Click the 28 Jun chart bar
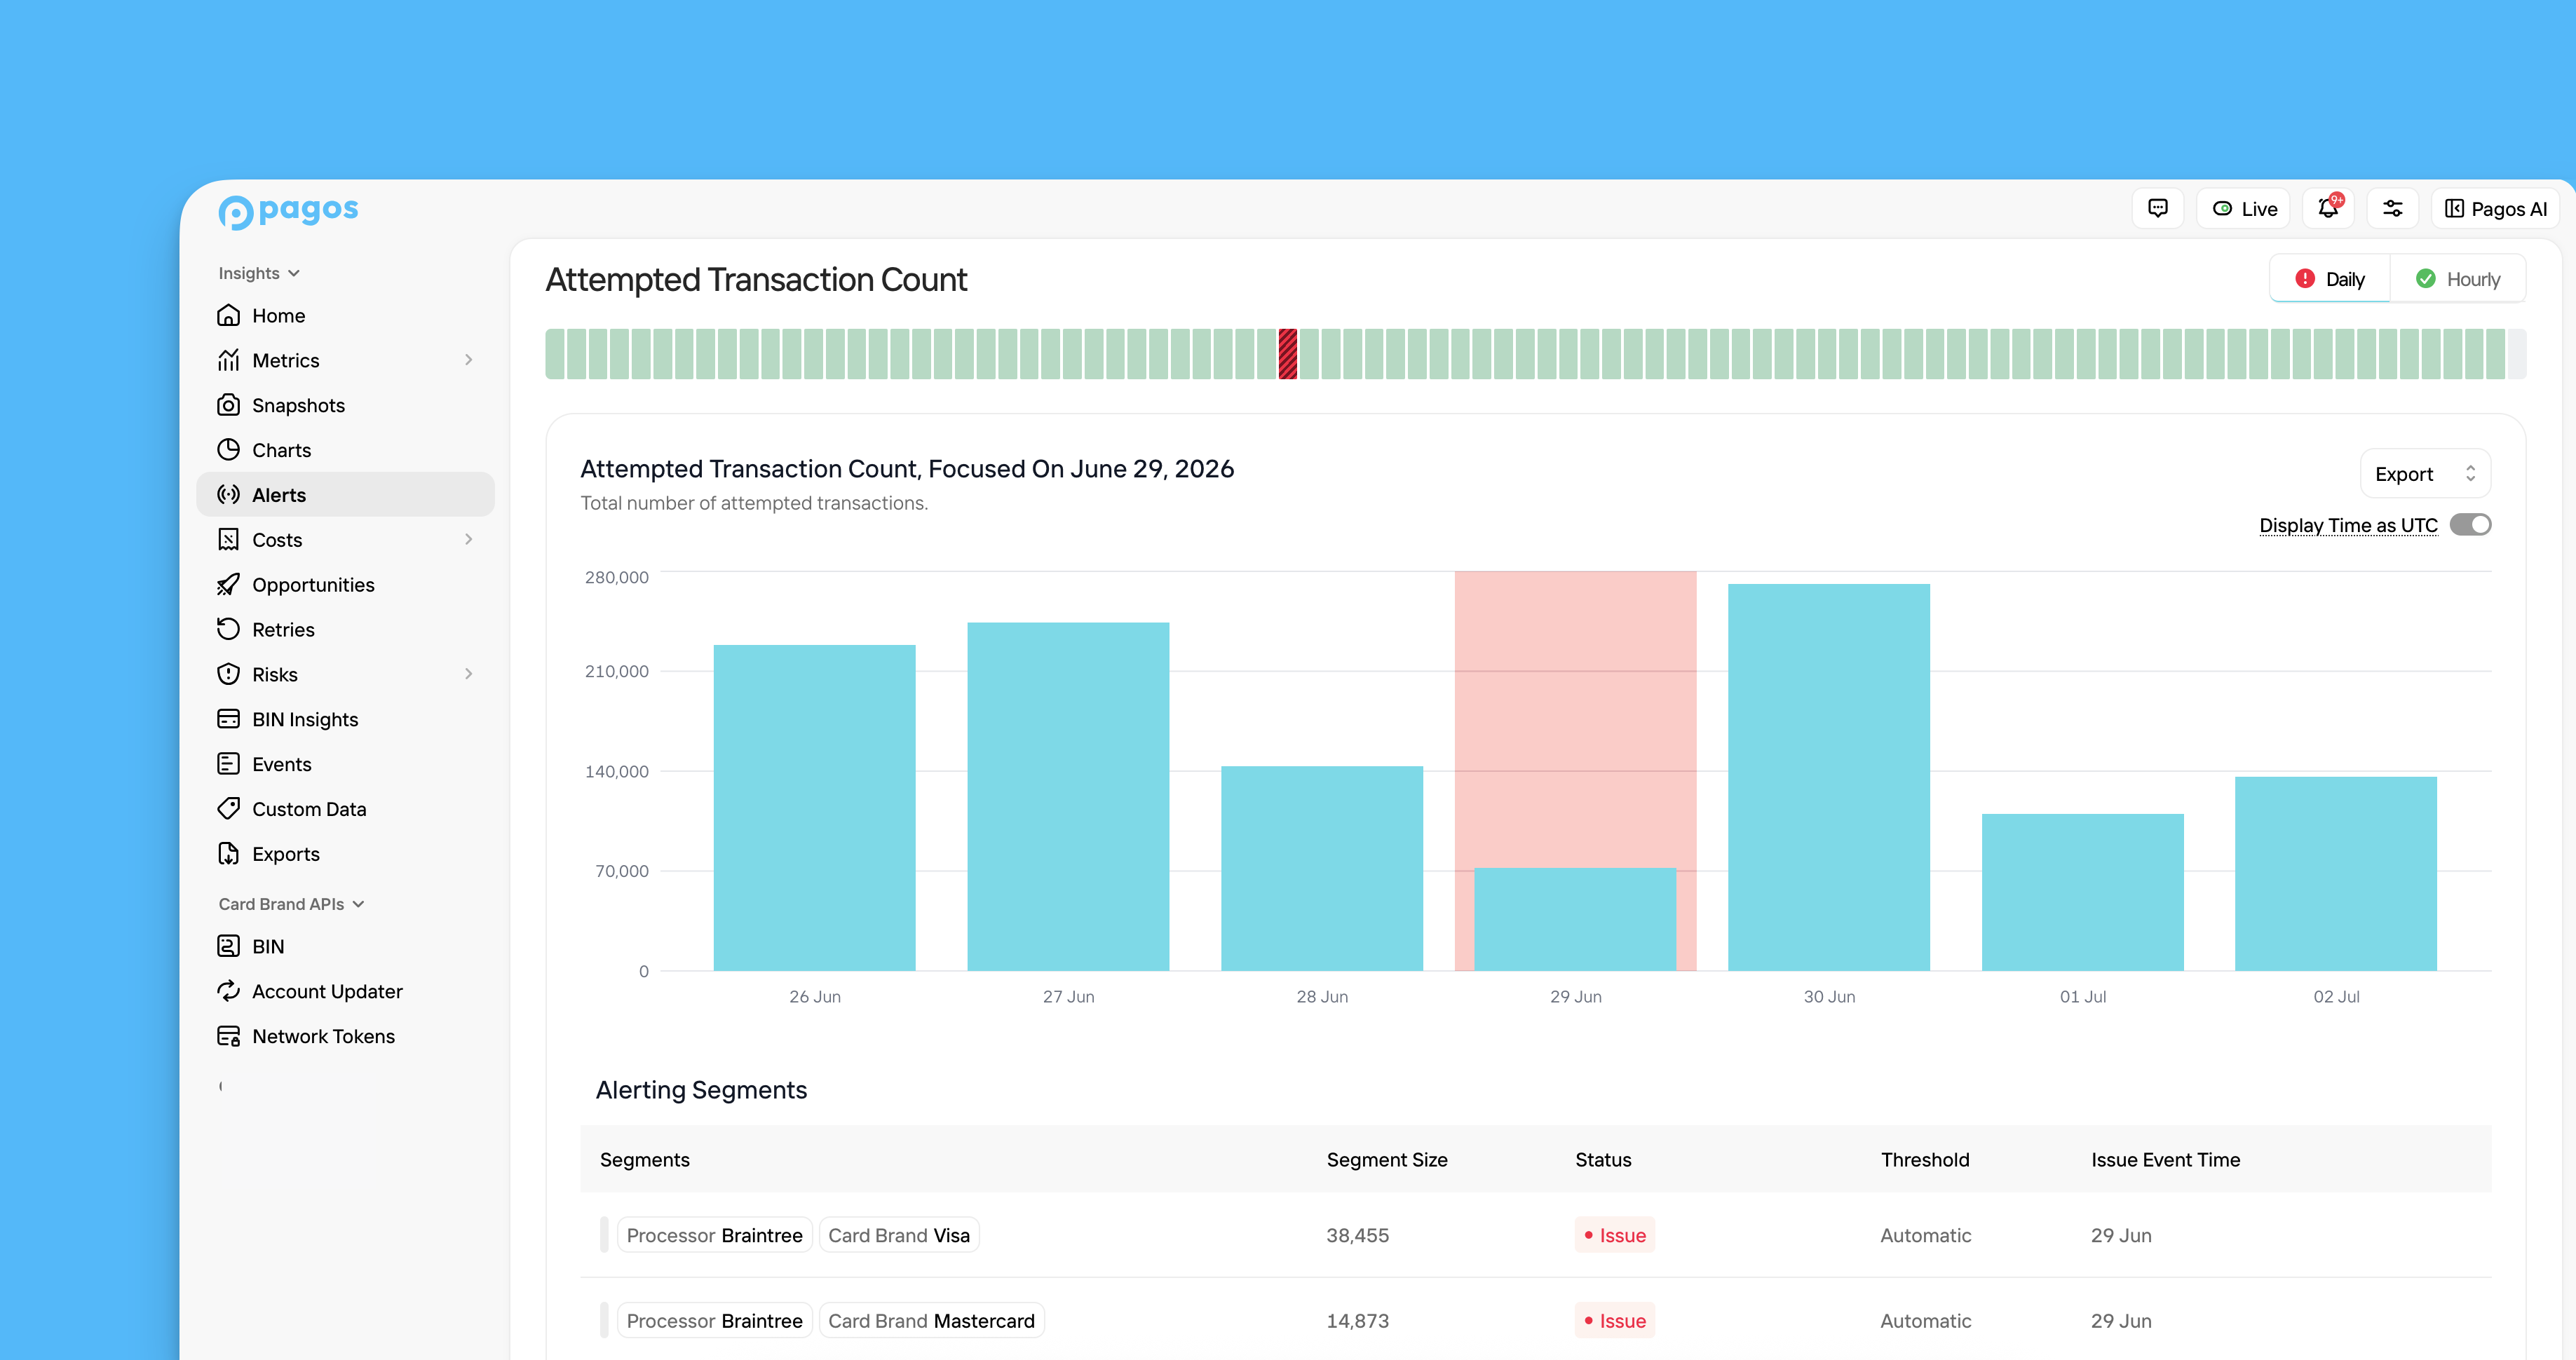 1322,868
